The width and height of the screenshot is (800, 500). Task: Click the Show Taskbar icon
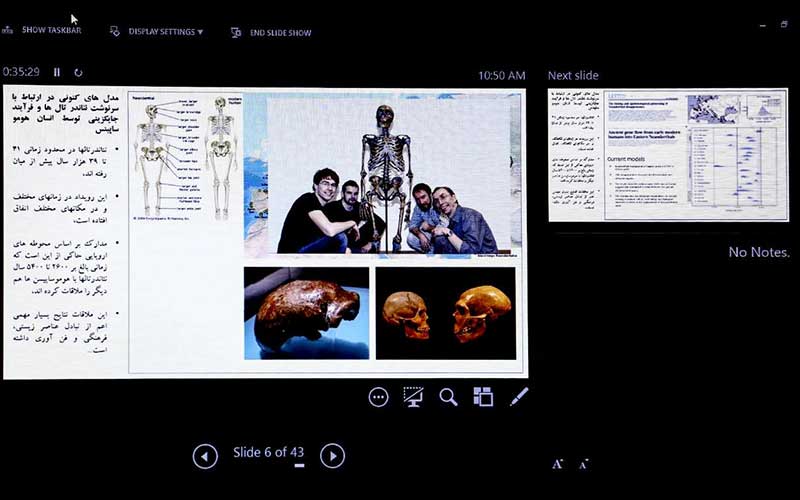coord(7,30)
